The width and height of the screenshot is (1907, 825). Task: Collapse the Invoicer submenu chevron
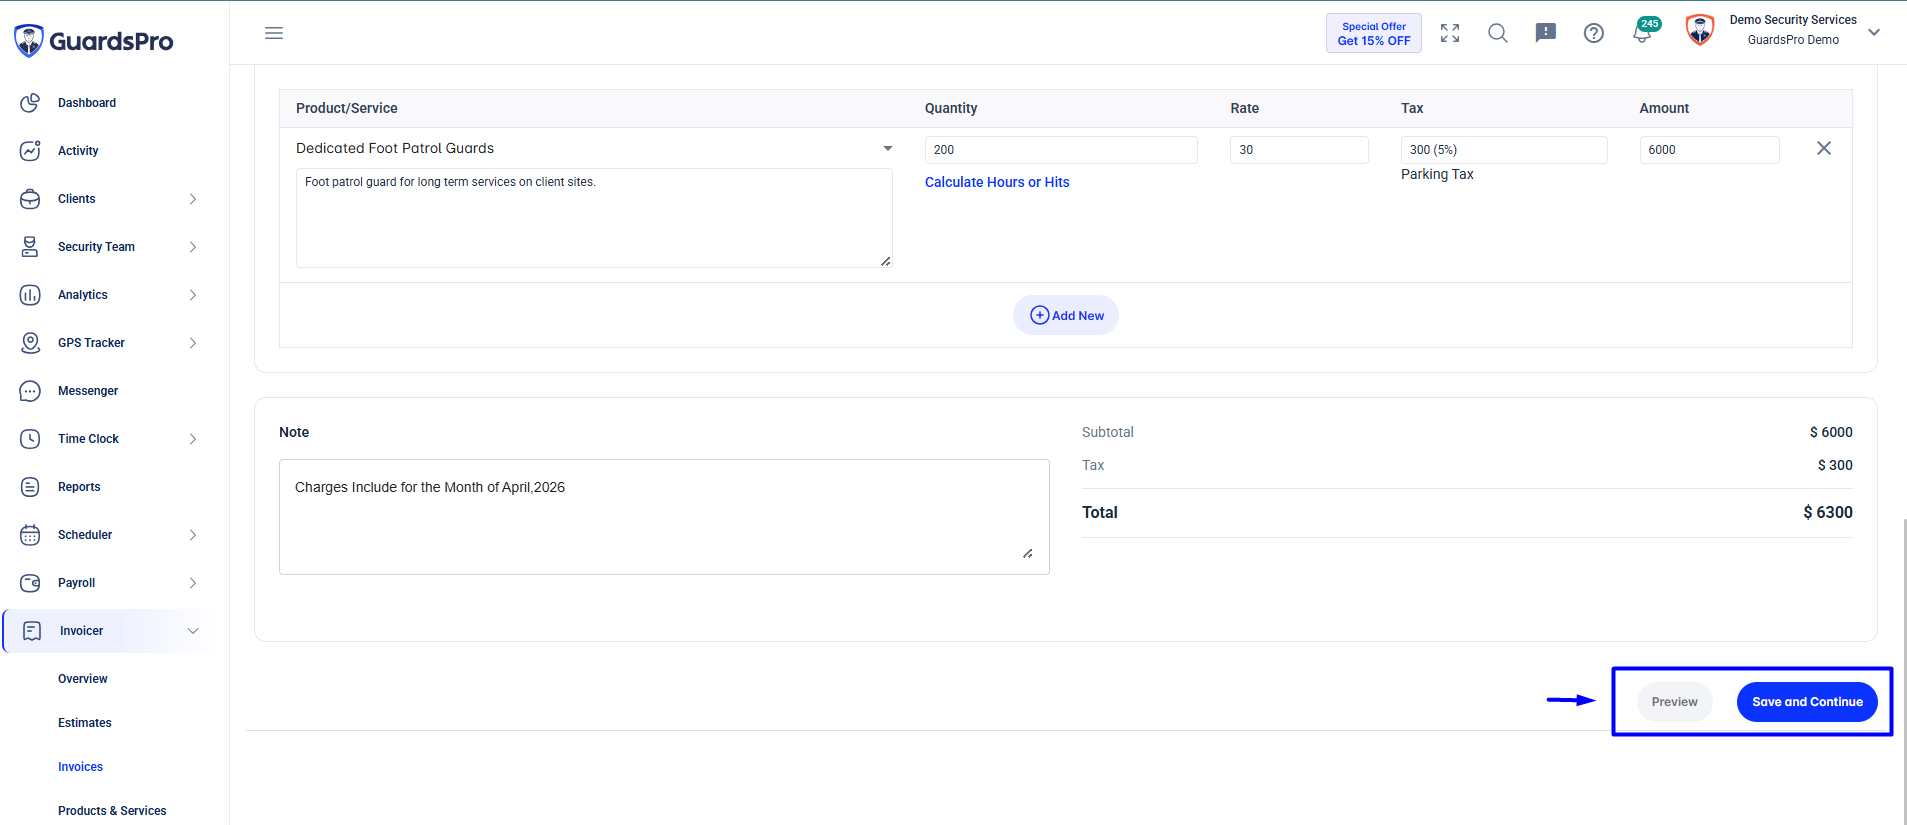coord(193,631)
